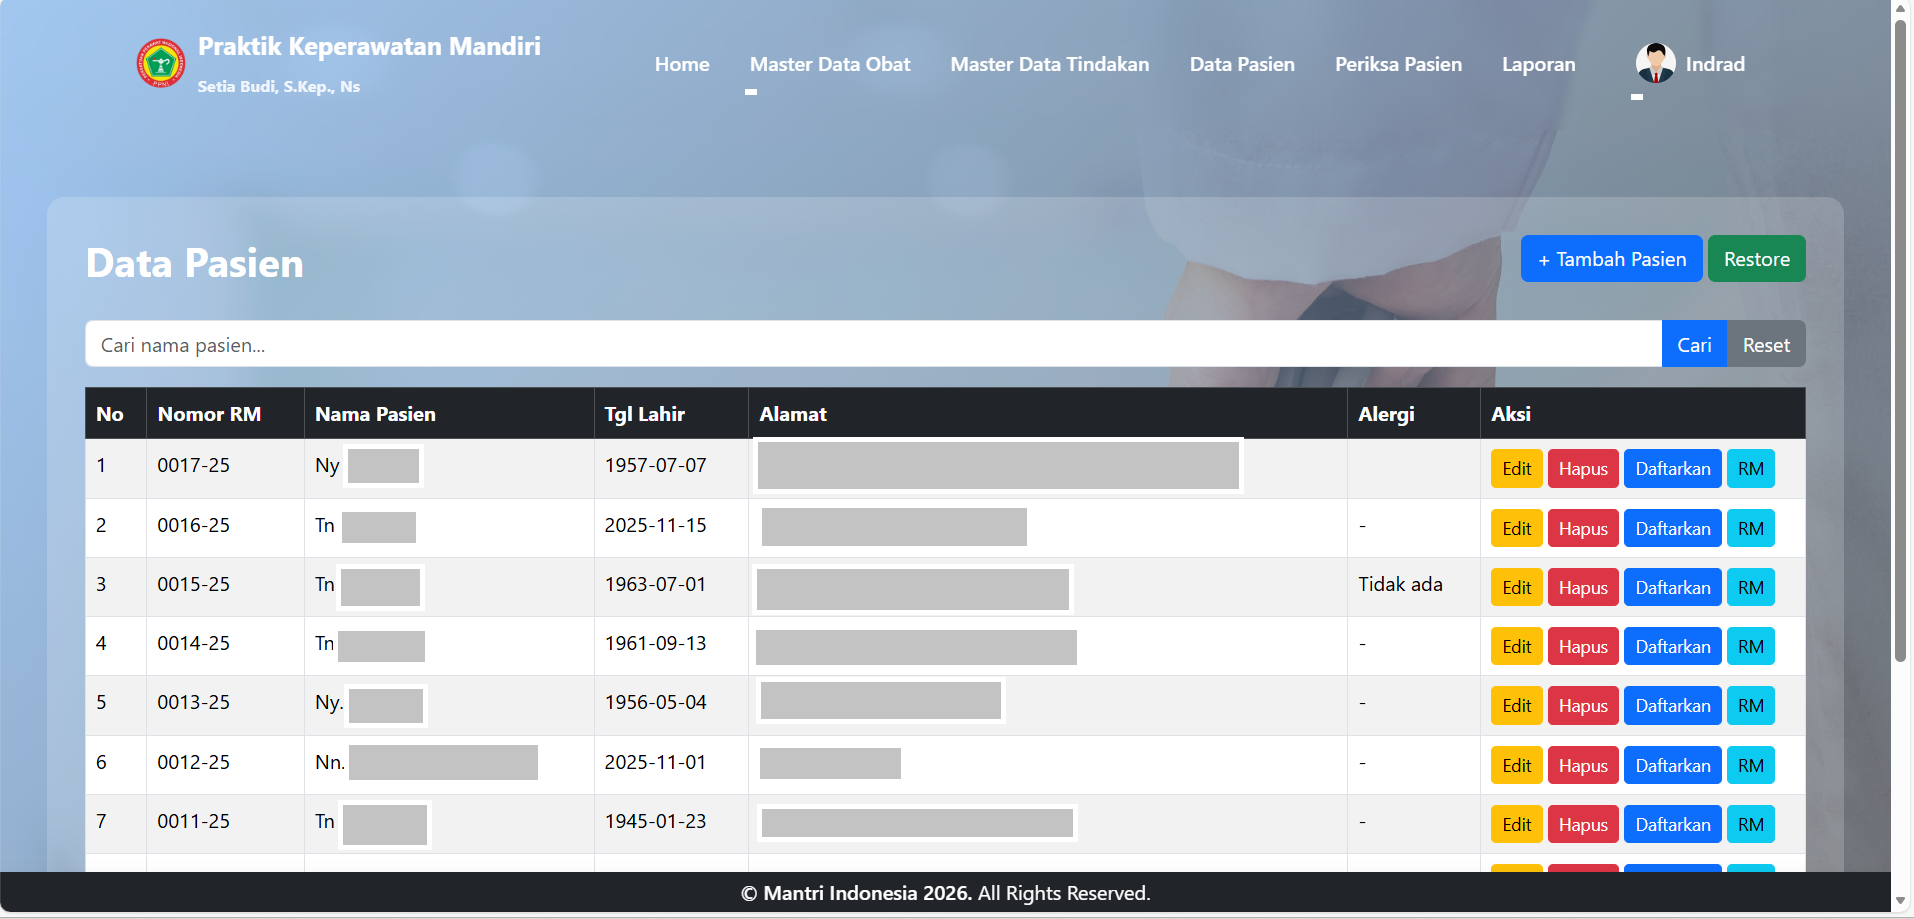The height and width of the screenshot is (919, 1914).
Task: Open the Indrad user dropdown
Action: pyautogui.click(x=1714, y=64)
